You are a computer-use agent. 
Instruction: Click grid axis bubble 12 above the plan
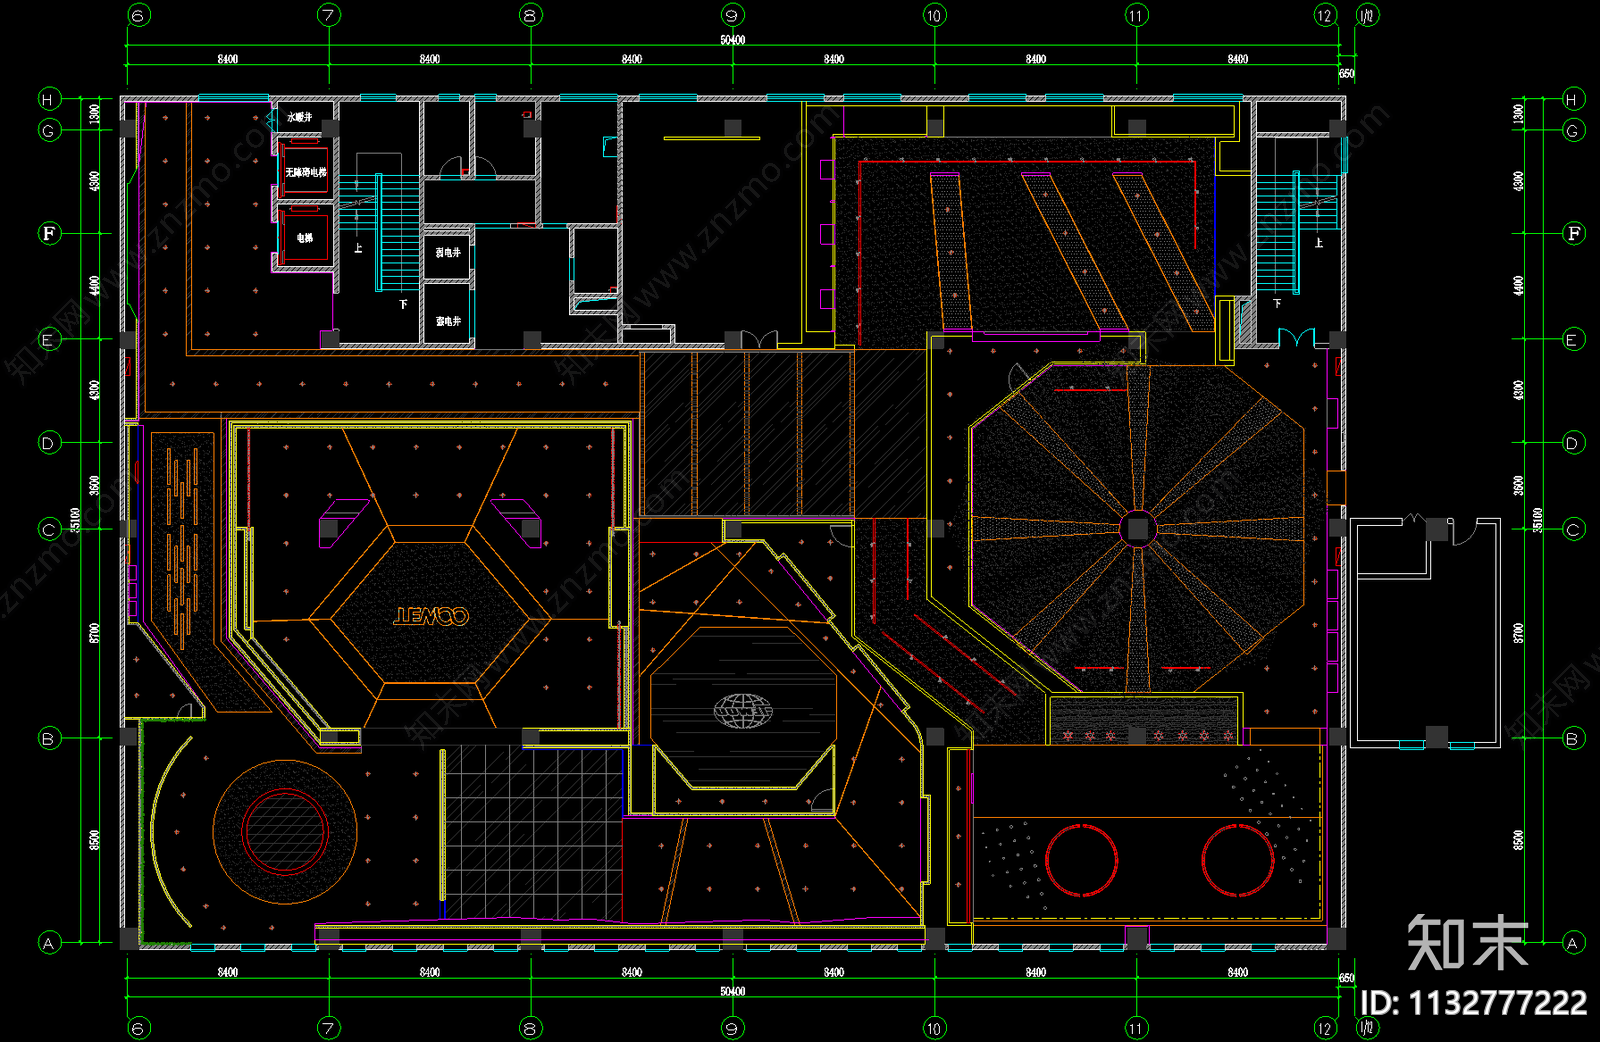coord(1325,15)
